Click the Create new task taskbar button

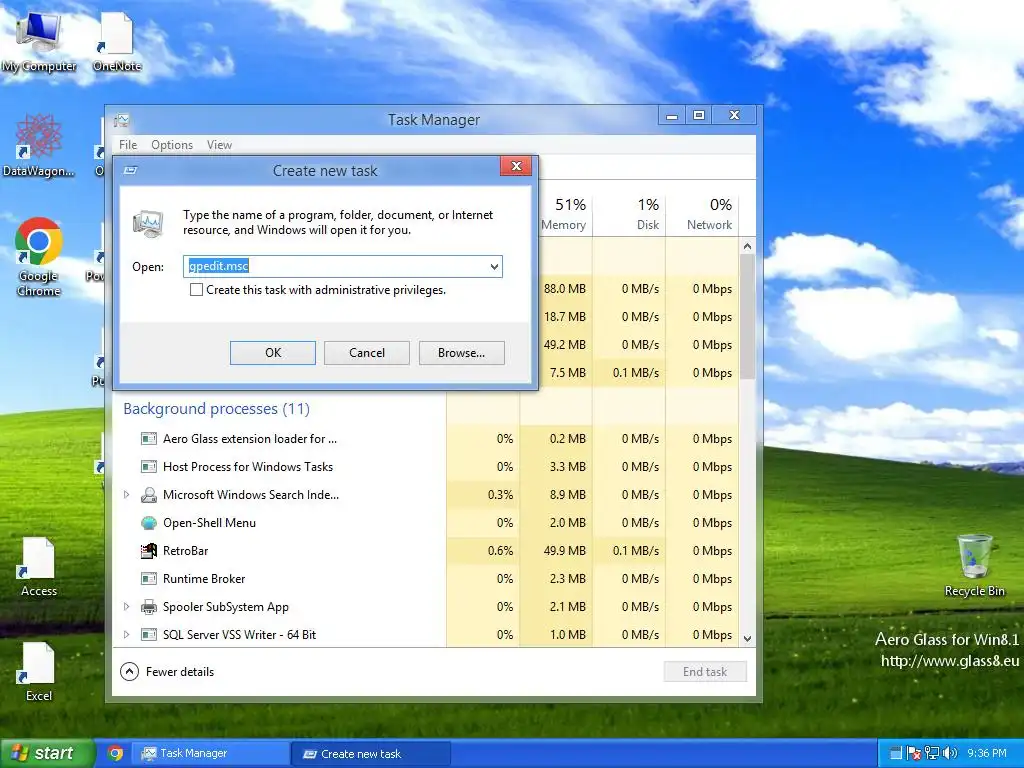coord(370,754)
